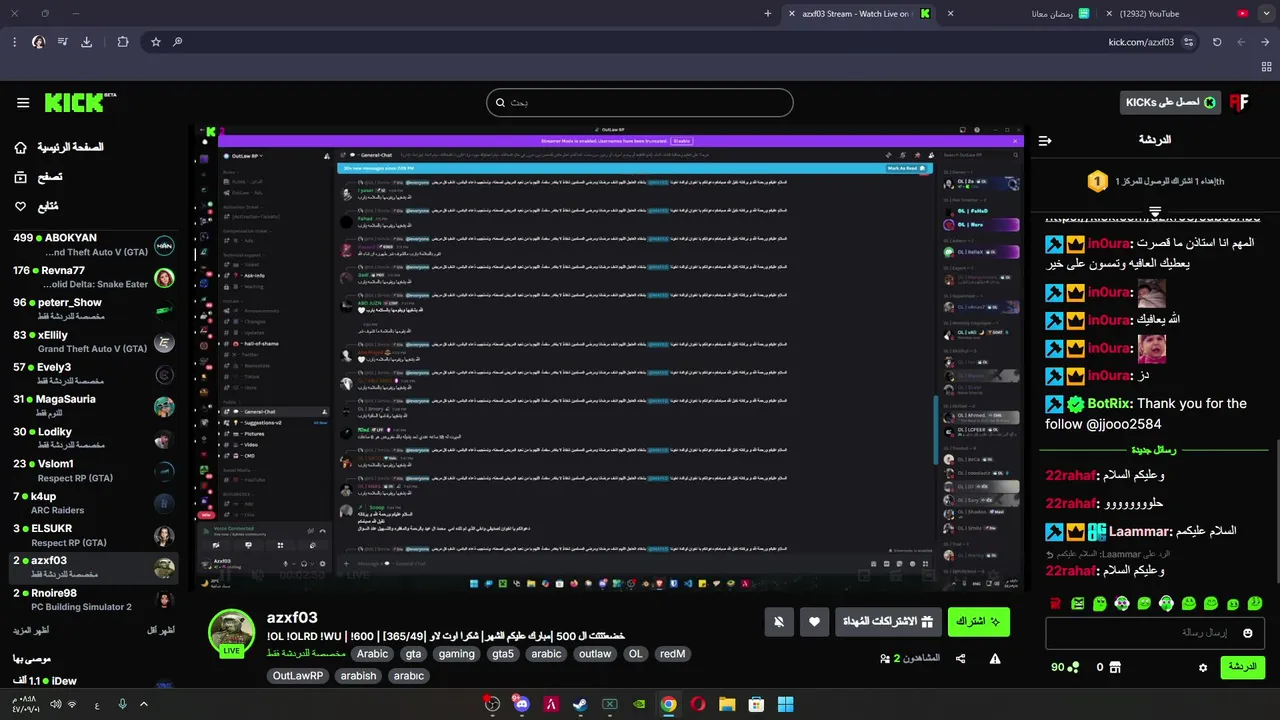The image size is (1280, 720).
Task: Click the Get KICKs button
Action: click(1170, 102)
